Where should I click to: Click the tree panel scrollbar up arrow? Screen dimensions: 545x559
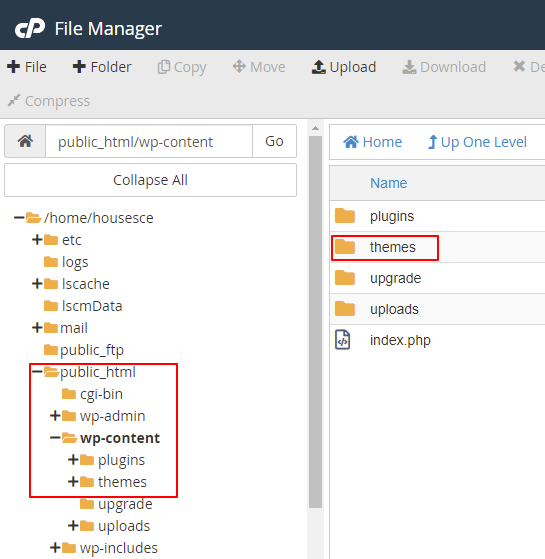[x=315, y=128]
